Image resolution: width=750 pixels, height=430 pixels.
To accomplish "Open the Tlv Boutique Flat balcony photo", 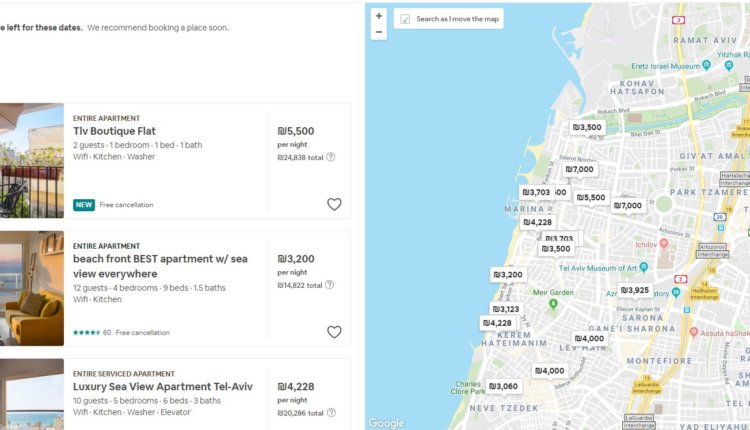I will (32, 161).
